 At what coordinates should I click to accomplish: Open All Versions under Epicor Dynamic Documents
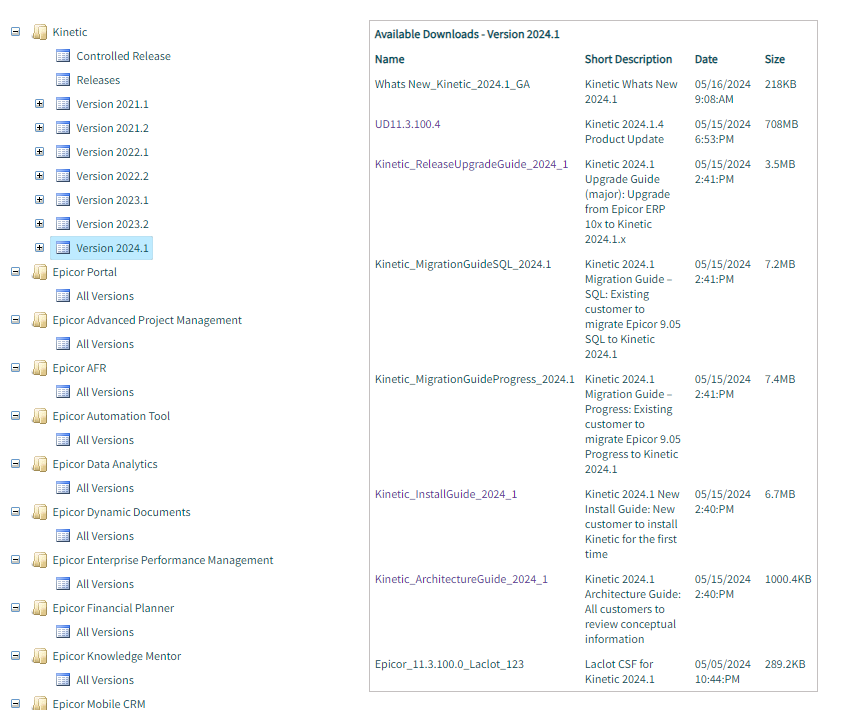click(105, 536)
